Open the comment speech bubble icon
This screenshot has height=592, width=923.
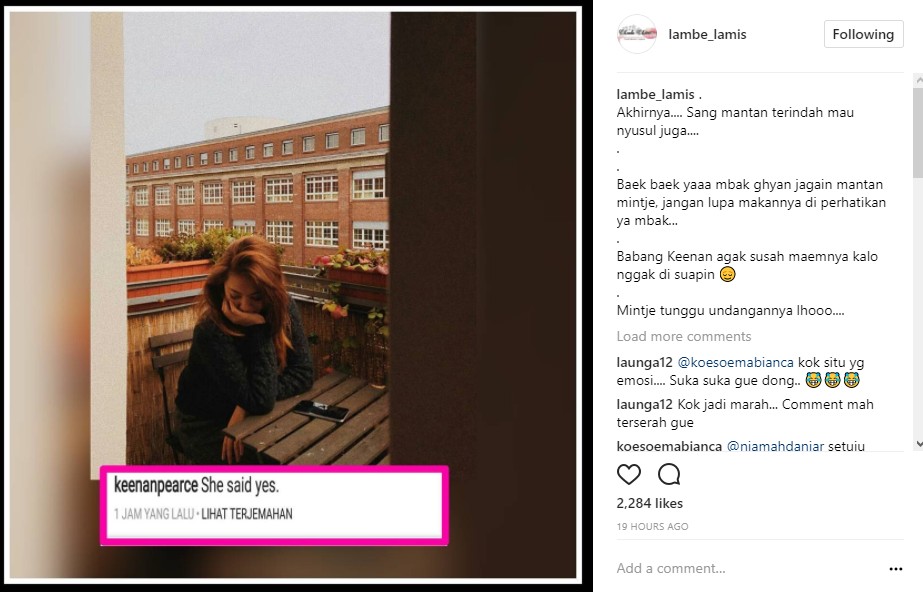(x=669, y=474)
